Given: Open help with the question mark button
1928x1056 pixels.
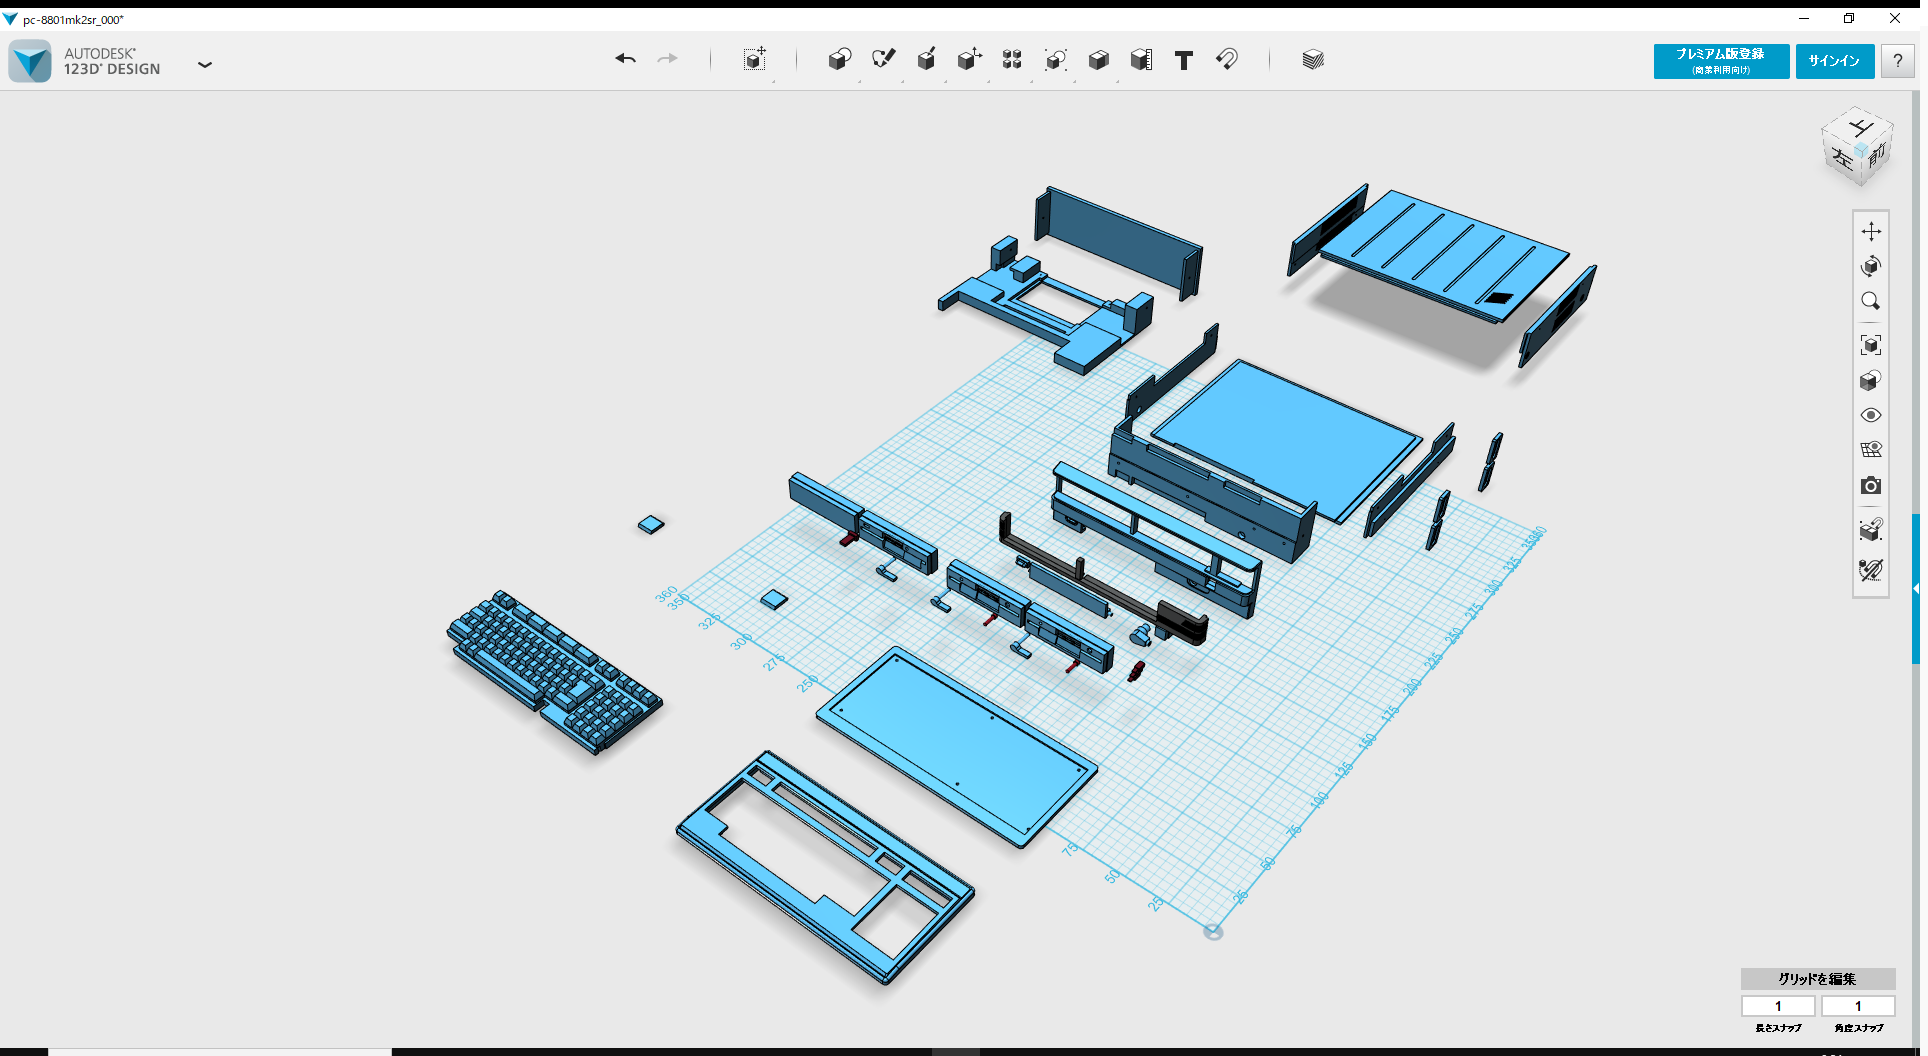Looking at the screenshot, I should [1897, 61].
